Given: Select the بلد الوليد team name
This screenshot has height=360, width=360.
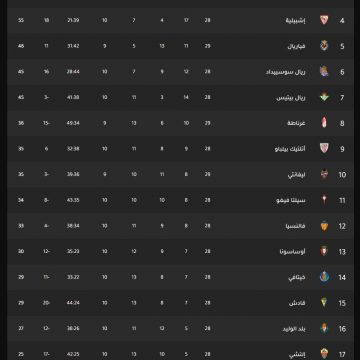Looking at the screenshot, I should click(x=294, y=329).
